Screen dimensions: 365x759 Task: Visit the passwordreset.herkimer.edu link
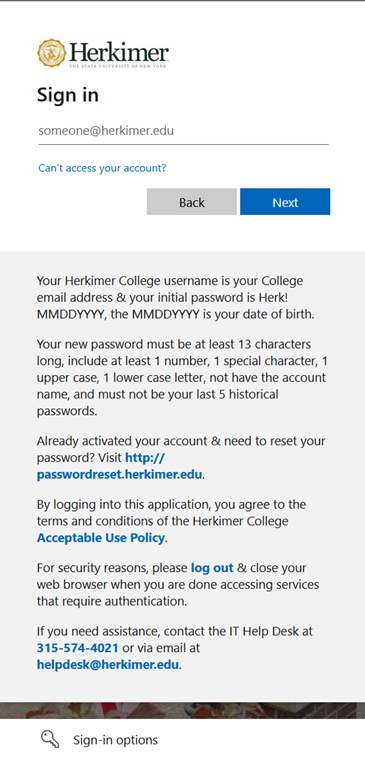pyautogui.click(x=120, y=466)
